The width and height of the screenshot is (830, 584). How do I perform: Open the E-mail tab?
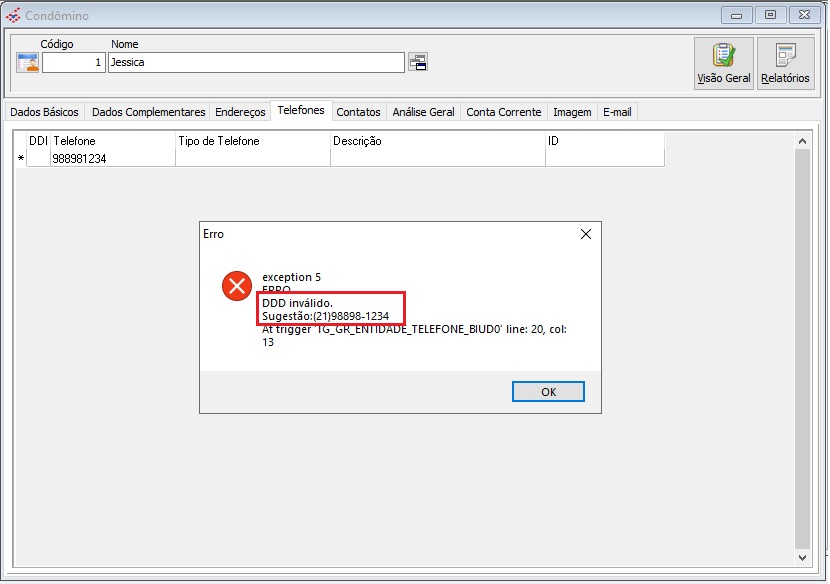point(617,112)
